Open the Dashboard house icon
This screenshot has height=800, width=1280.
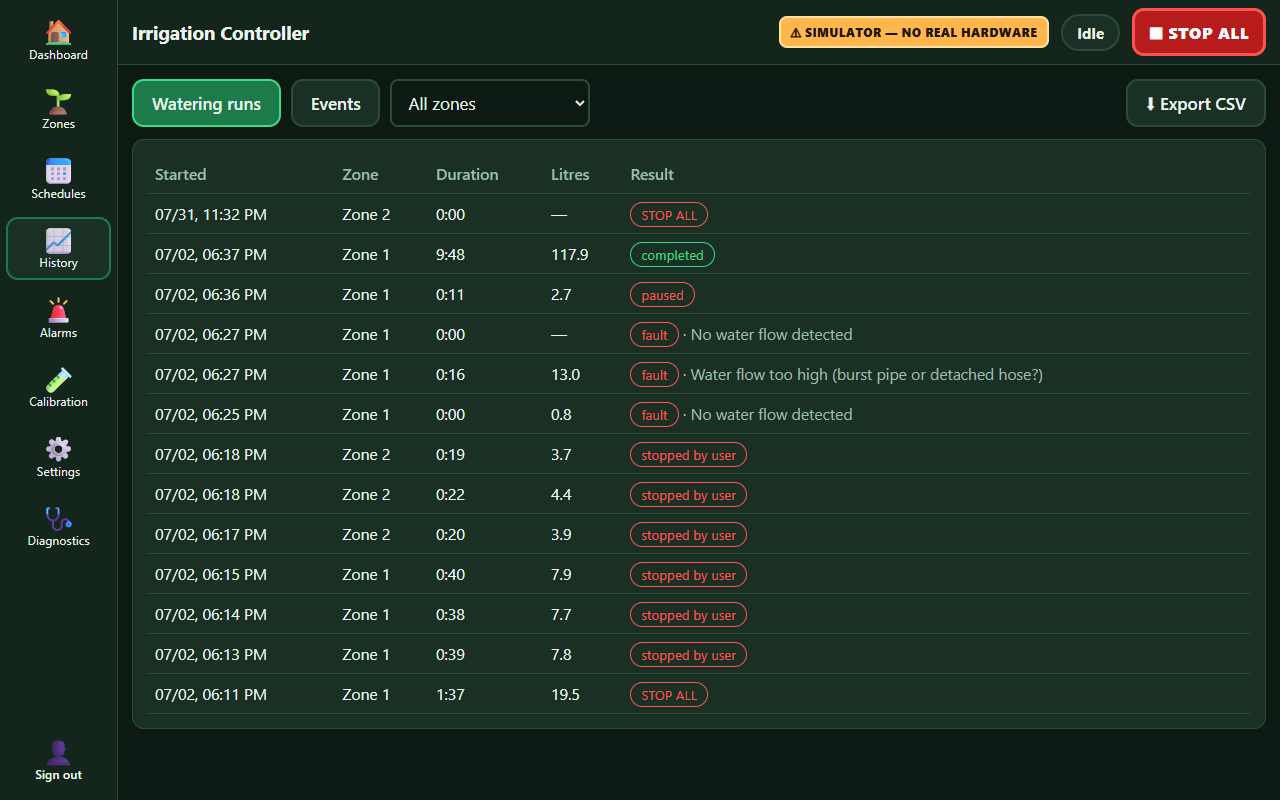pos(58,33)
